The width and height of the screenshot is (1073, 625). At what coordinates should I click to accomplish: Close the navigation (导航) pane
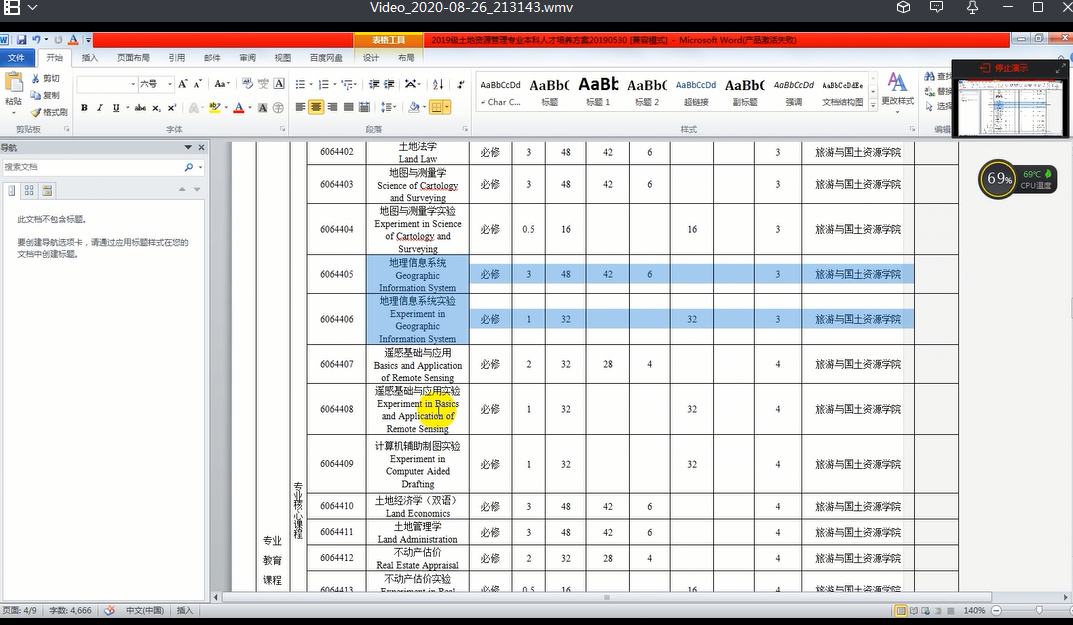click(x=201, y=147)
